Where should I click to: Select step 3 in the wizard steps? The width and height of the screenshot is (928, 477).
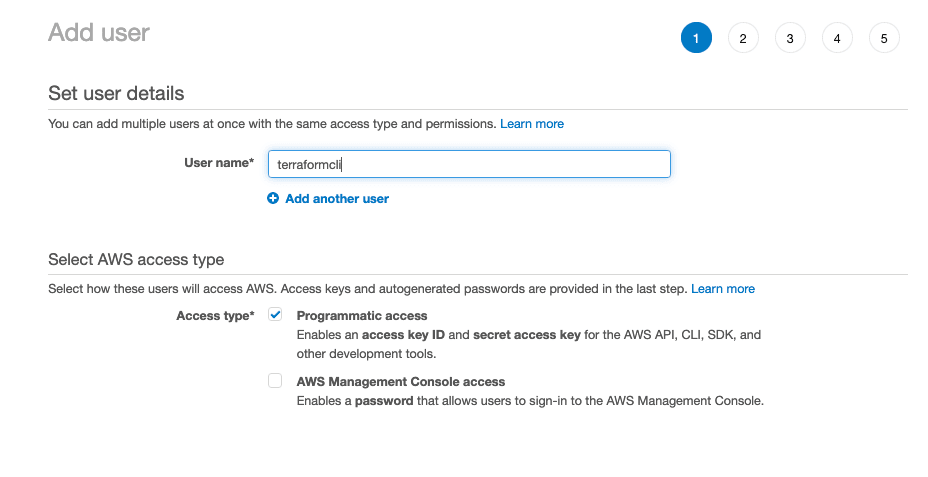coord(790,38)
